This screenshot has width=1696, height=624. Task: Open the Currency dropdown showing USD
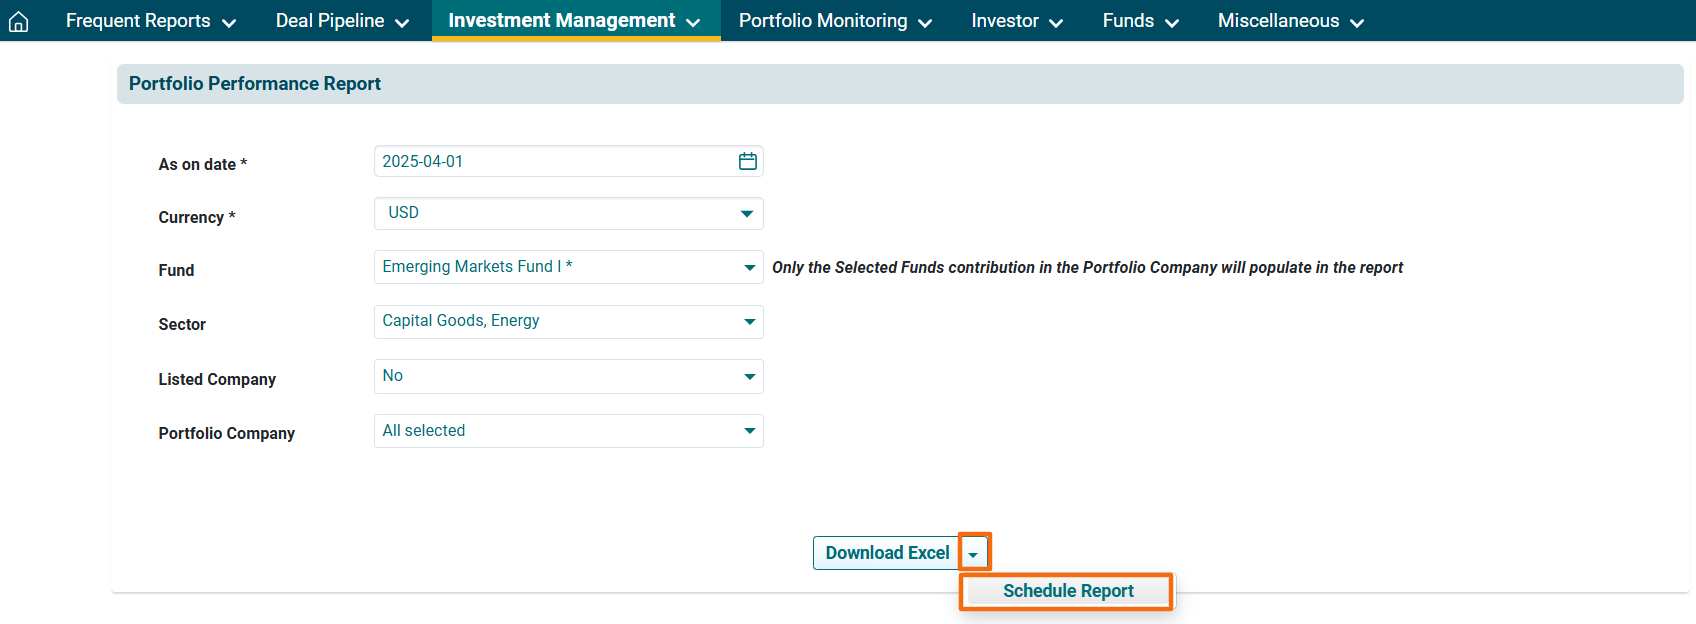[x=568, y=213]
